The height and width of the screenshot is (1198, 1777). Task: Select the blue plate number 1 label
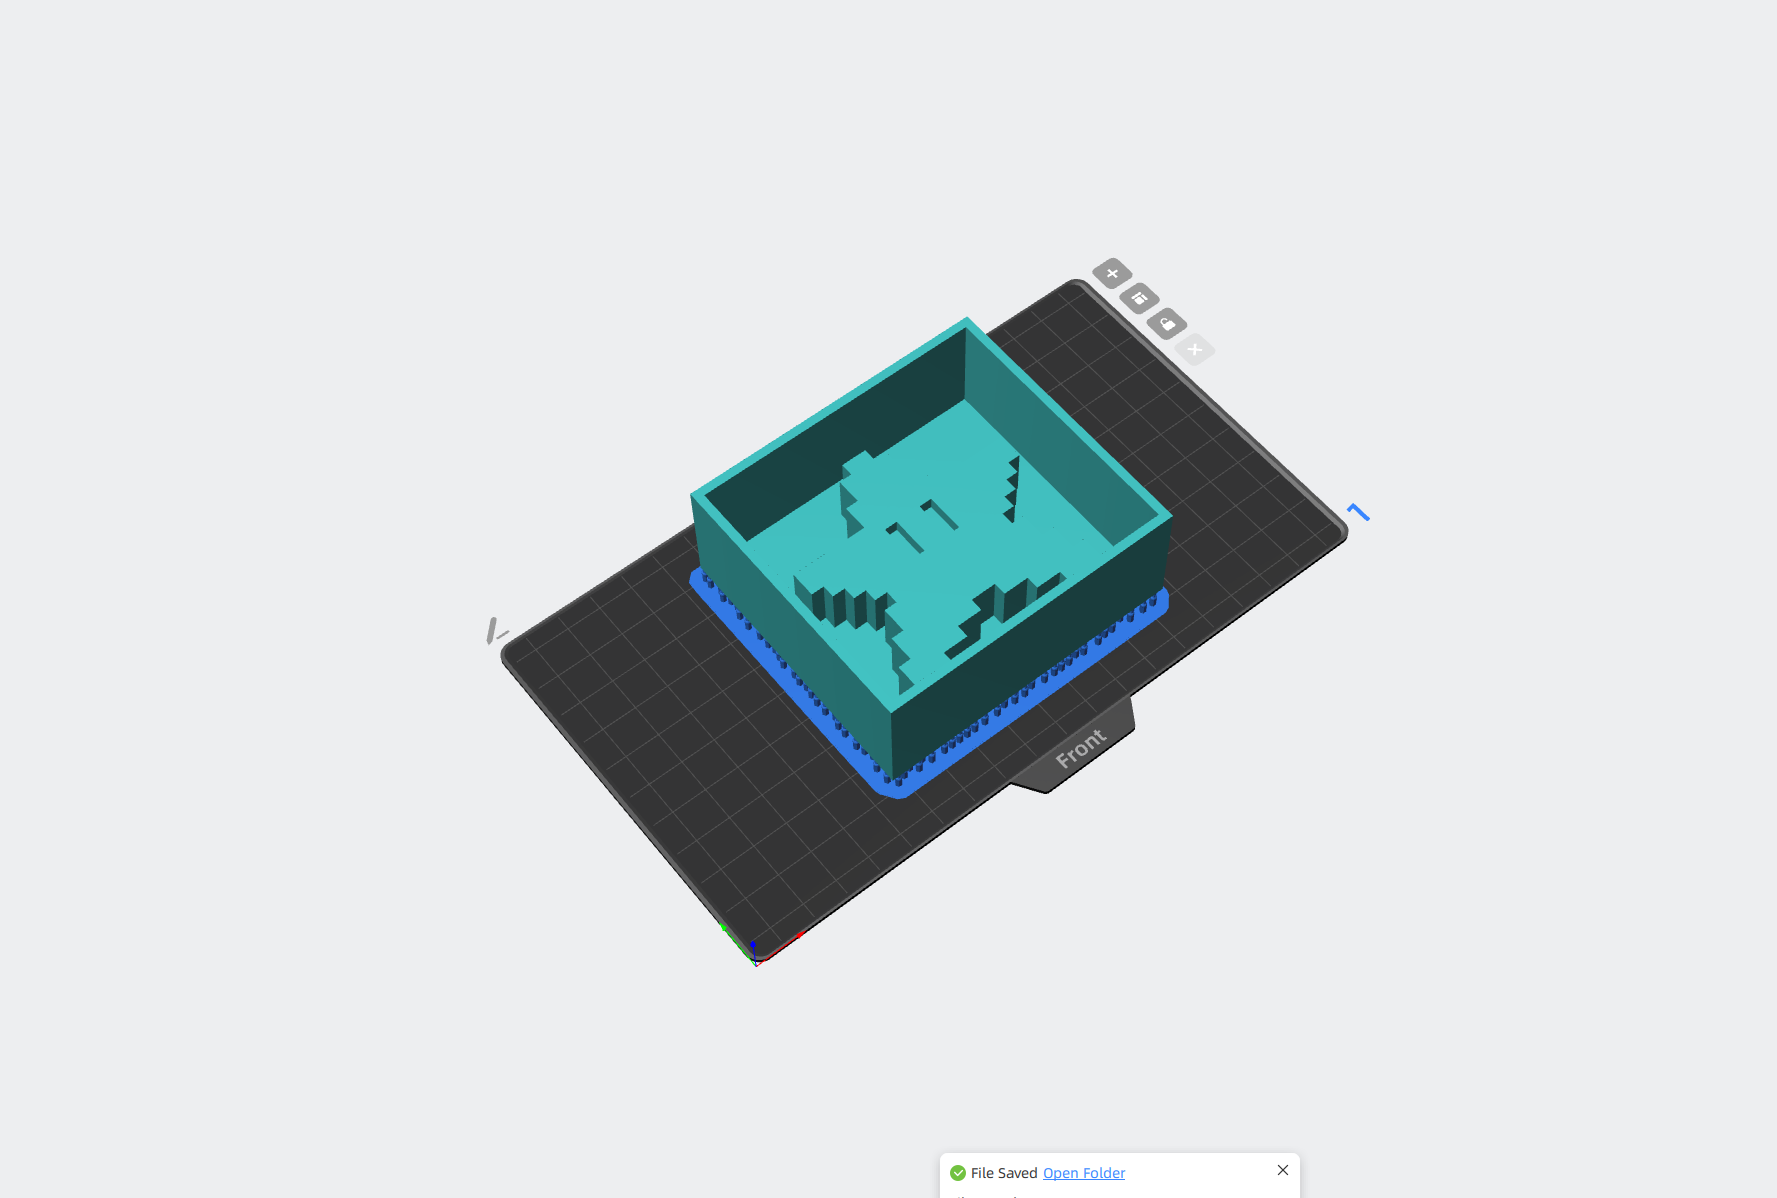(1358, 512)
